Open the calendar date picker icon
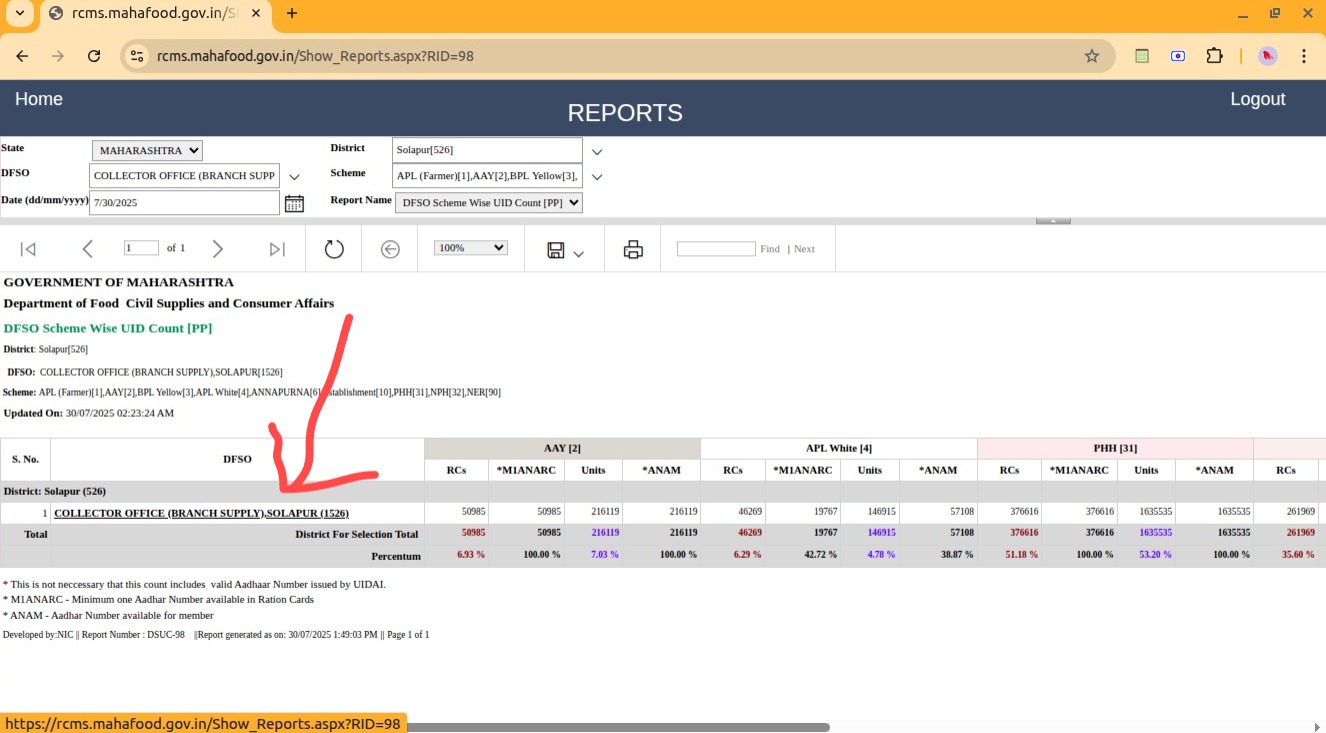 294,203
